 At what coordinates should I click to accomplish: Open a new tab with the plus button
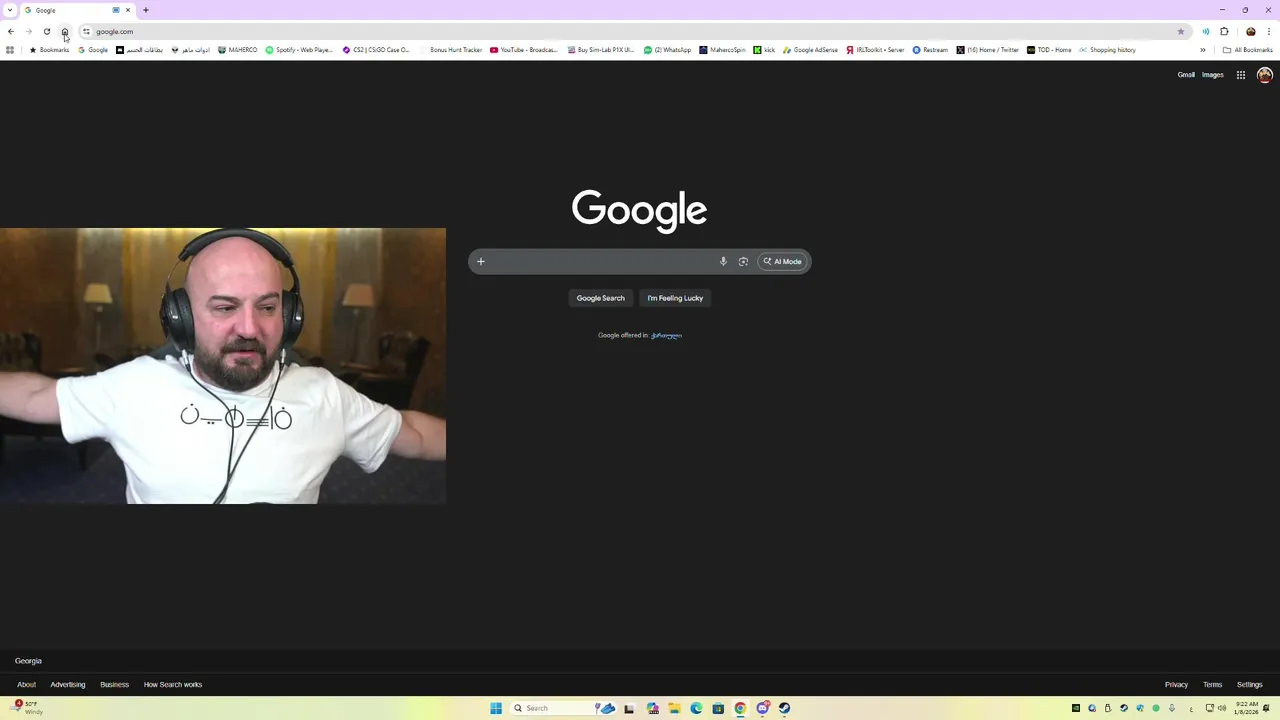pyautogui.click(x=146, y=10)
